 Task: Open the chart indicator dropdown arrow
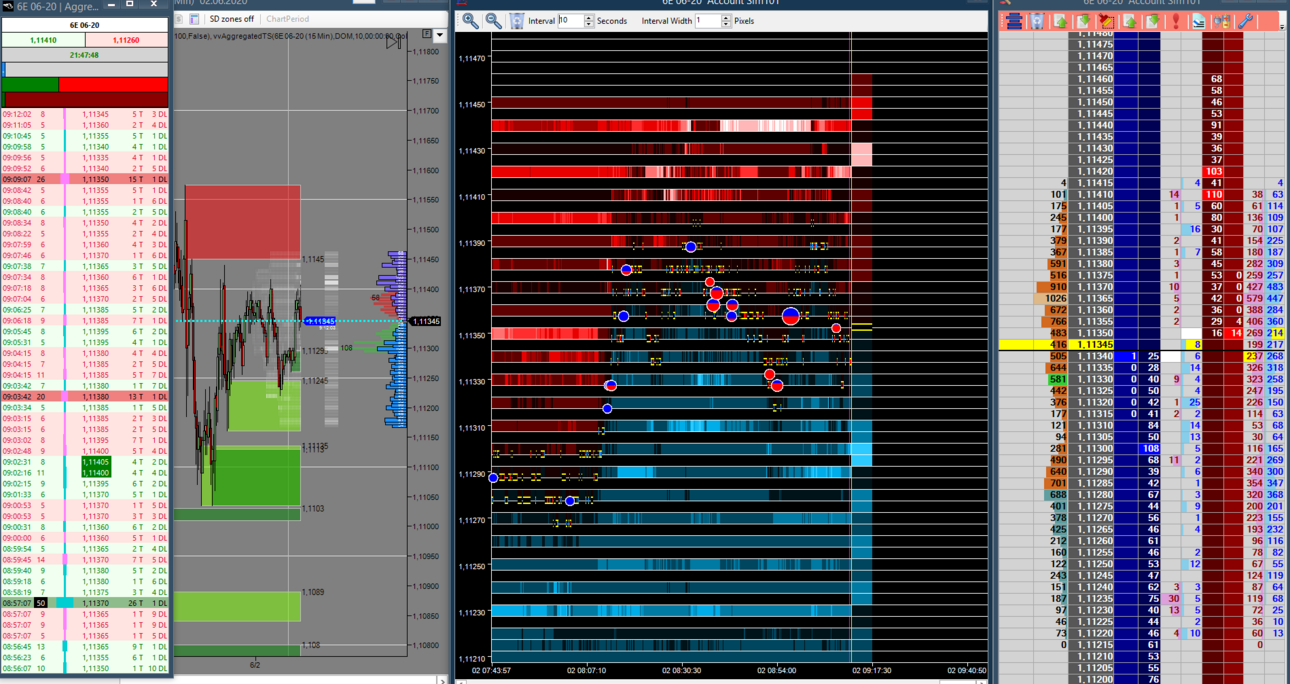[x=439, y=35]
